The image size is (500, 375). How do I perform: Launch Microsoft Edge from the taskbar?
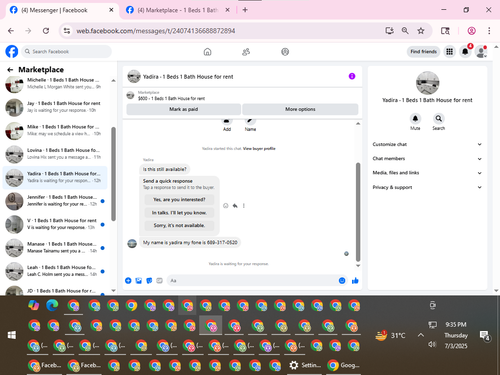[x=52, y=305]
